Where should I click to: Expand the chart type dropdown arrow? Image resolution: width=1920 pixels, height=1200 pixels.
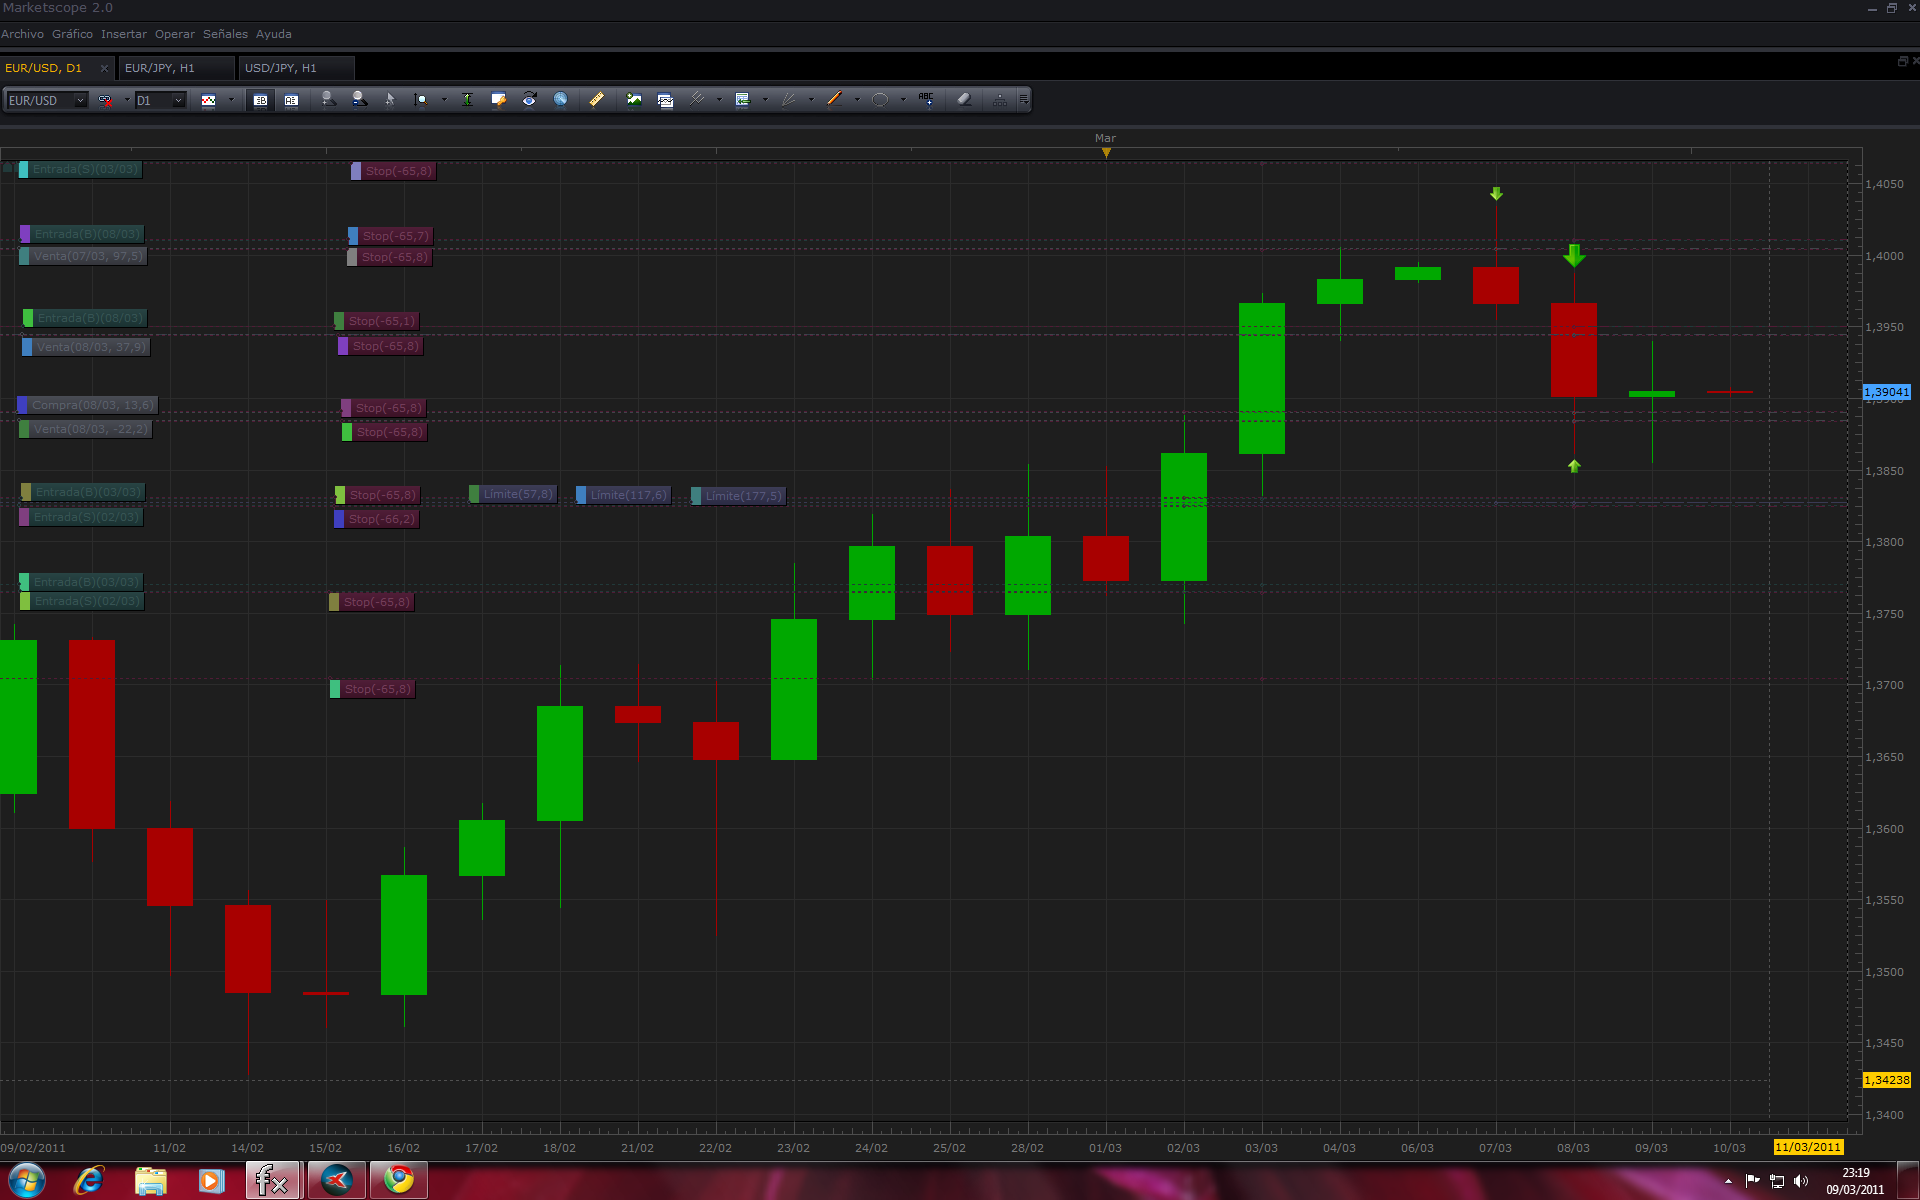pos(231,100)
